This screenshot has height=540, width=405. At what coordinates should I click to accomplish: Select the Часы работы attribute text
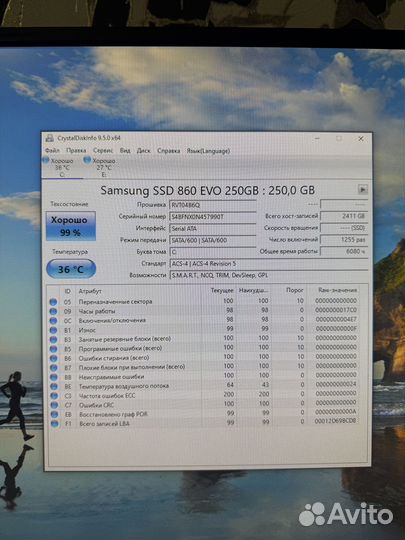(x=97, y=311)
